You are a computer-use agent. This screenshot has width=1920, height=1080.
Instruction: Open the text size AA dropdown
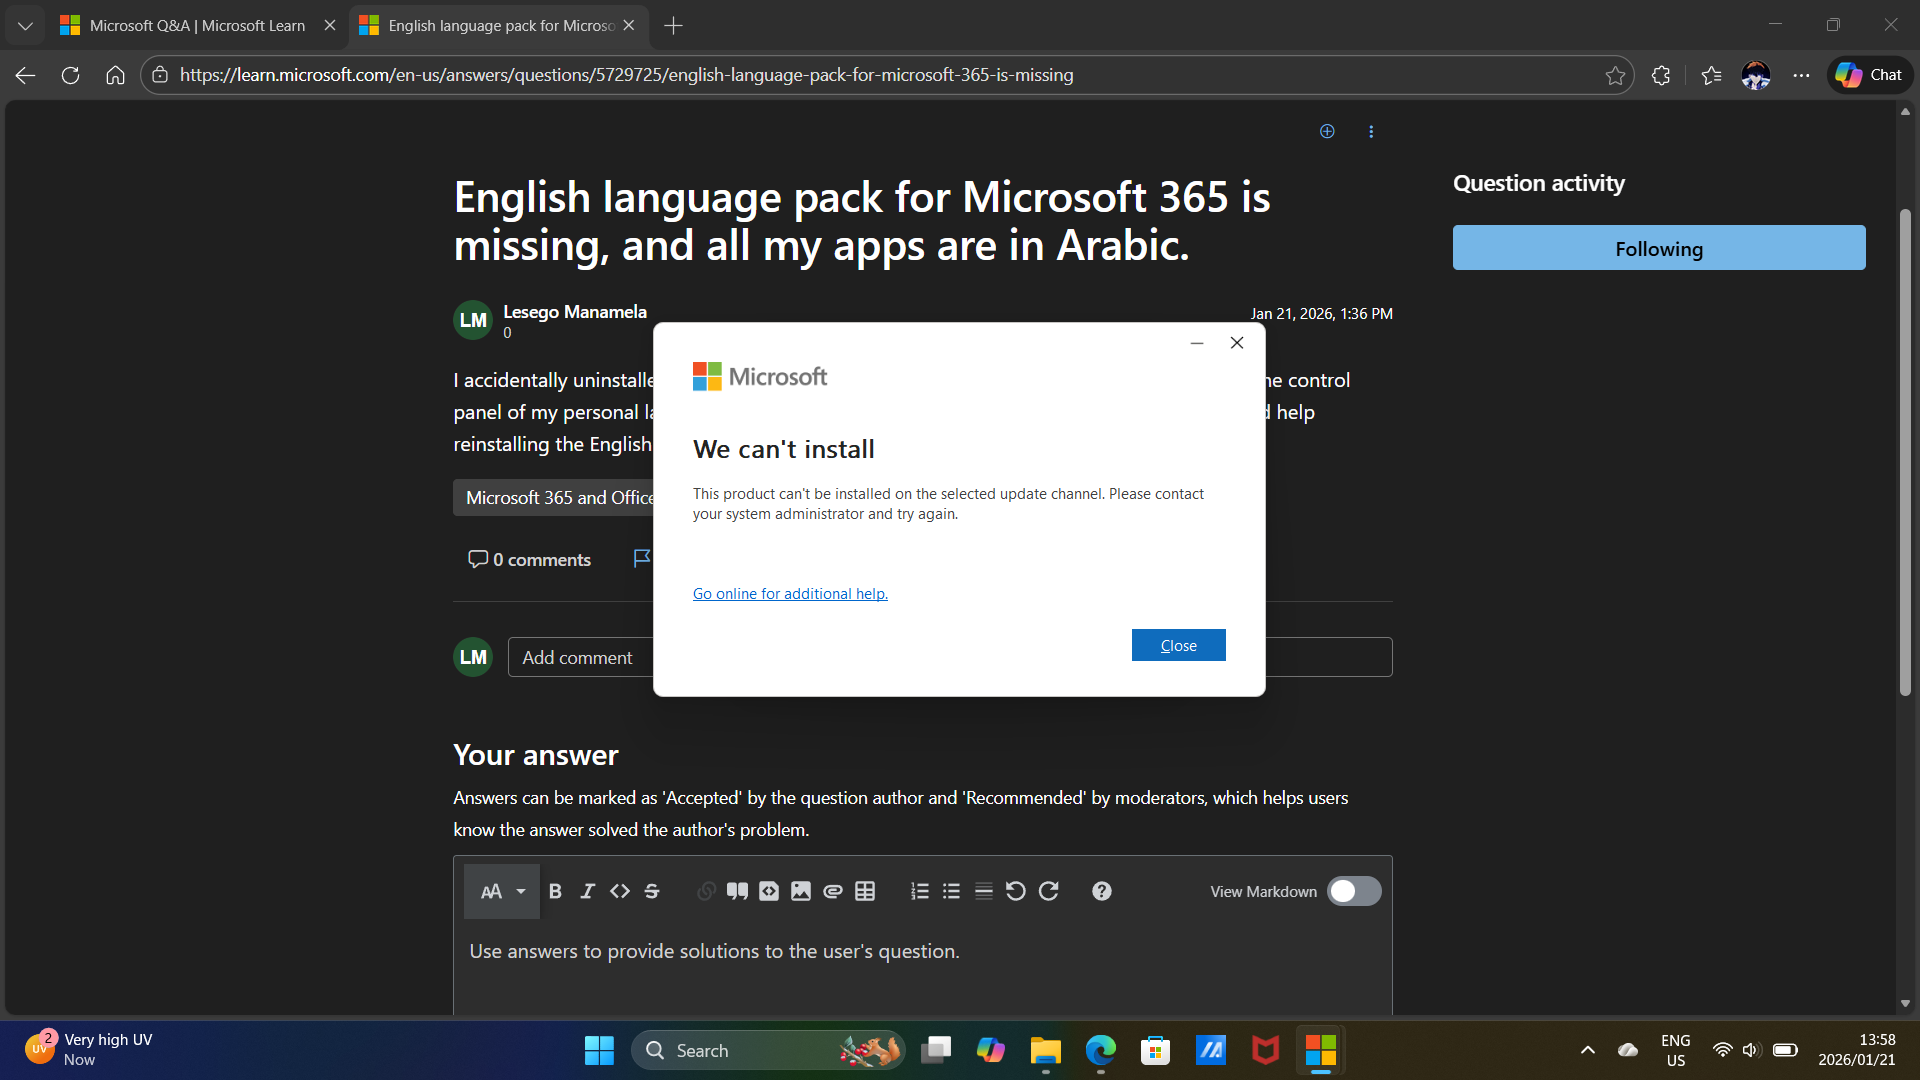(502, 891)
